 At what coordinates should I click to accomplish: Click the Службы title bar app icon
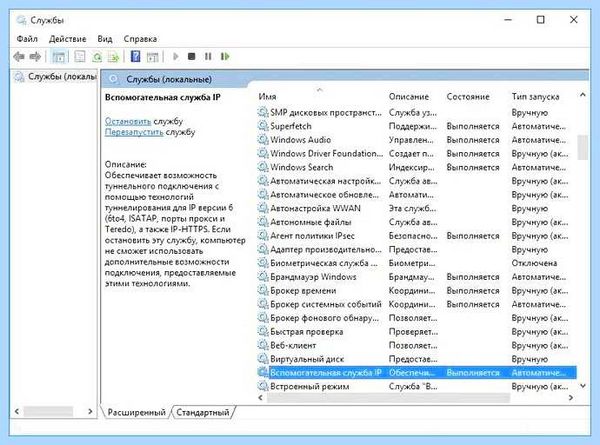[21, 20]
